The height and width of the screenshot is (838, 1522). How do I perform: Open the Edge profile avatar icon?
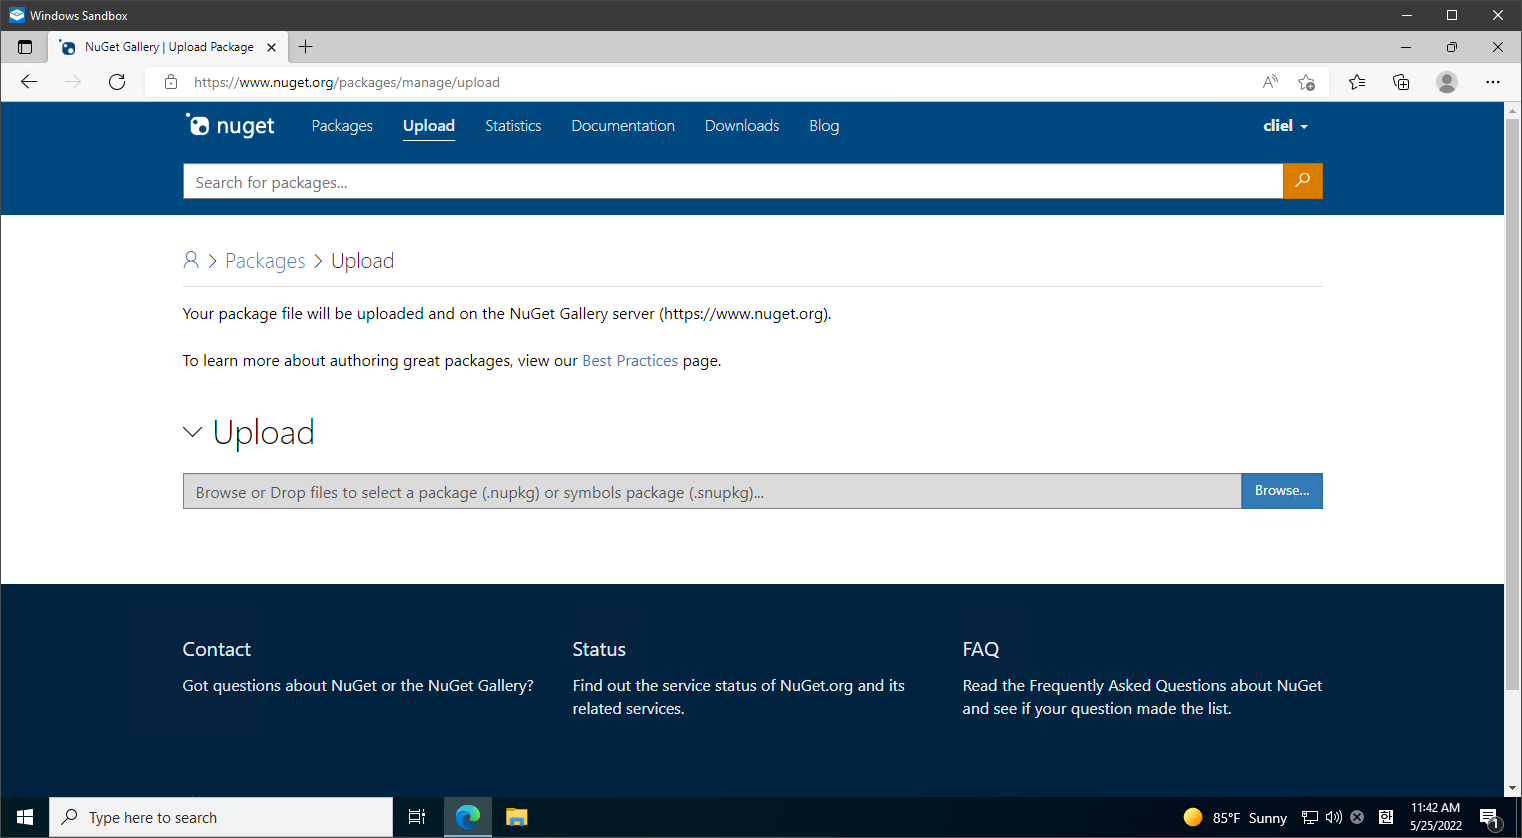pyautogui.click(x=1446, y=82)
